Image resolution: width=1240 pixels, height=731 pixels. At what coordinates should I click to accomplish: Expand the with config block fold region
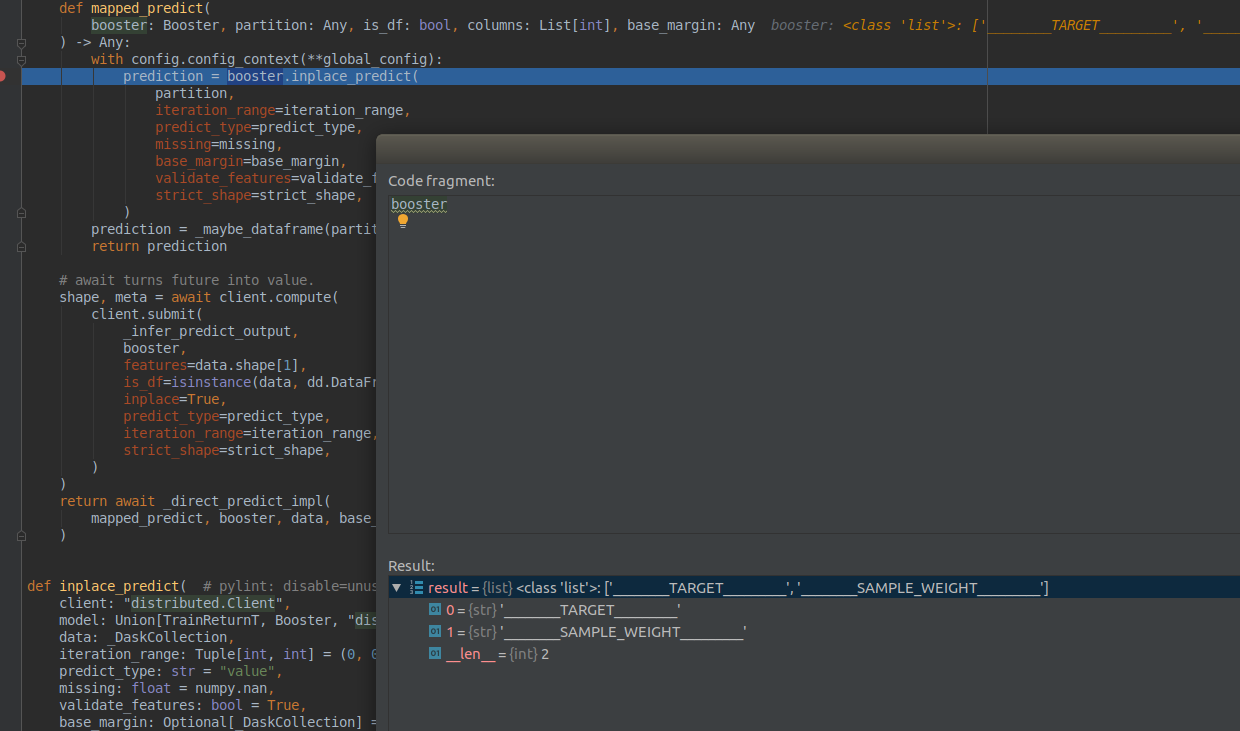coord(20,58)
